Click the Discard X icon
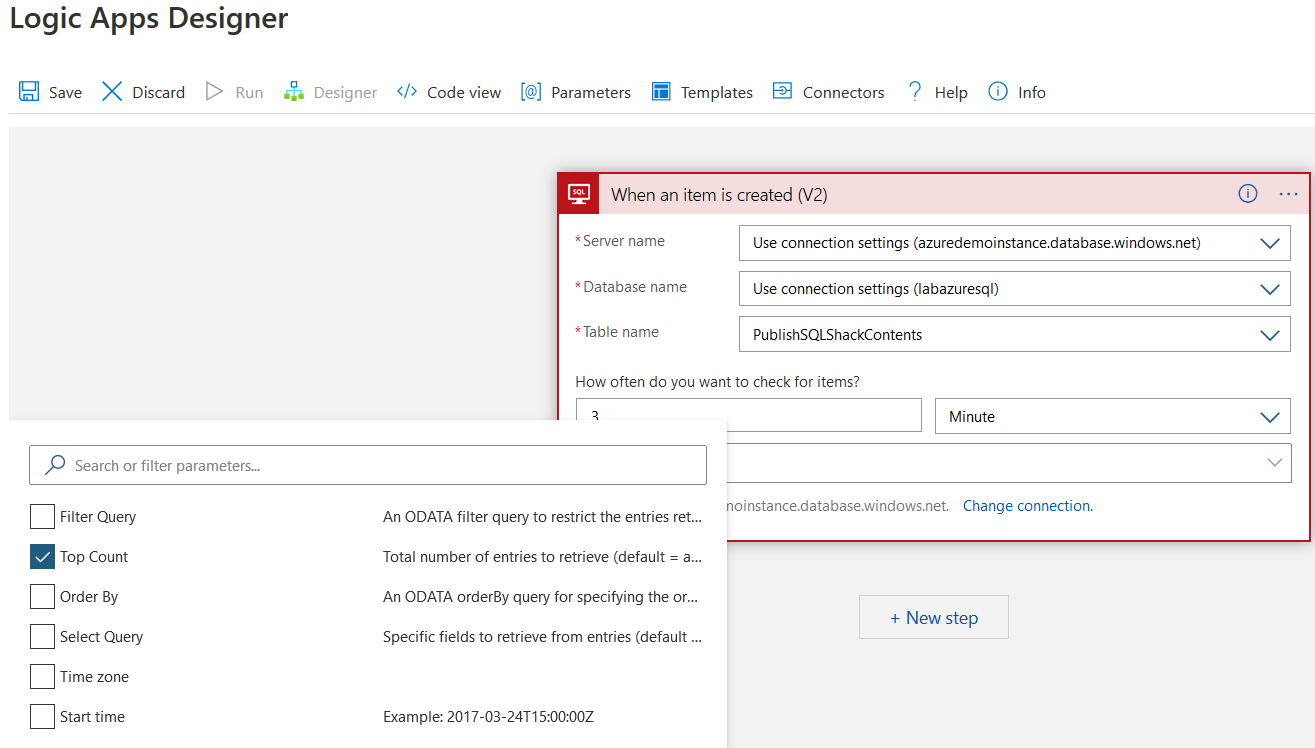 112,92
